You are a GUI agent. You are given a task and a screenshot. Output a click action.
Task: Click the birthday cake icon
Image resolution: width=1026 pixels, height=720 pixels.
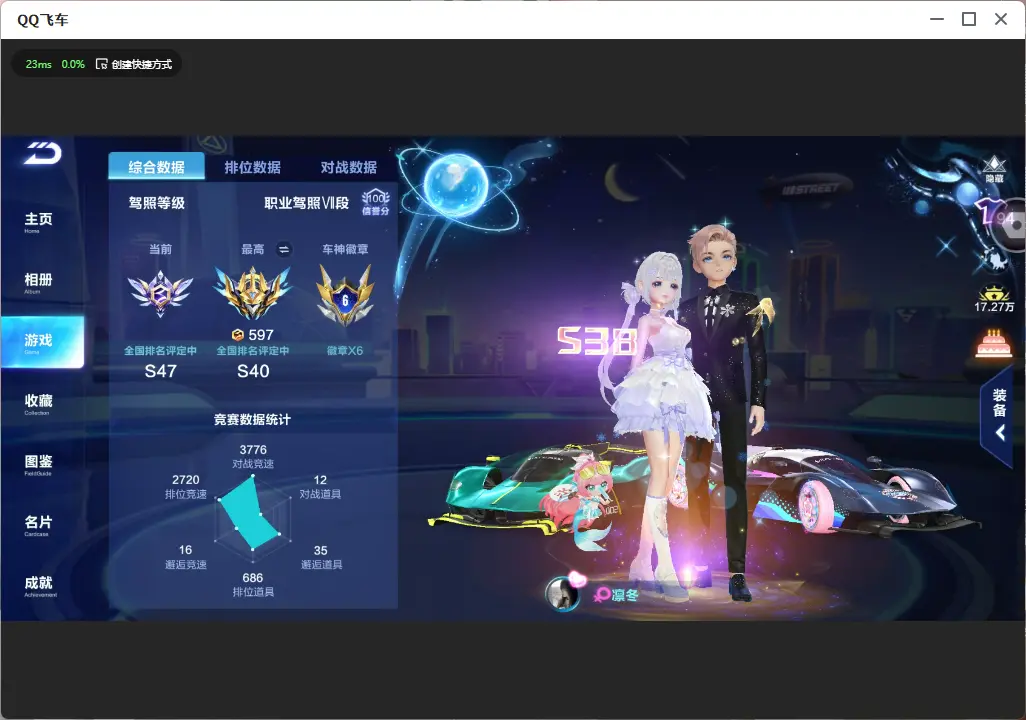tap(993, 343)
